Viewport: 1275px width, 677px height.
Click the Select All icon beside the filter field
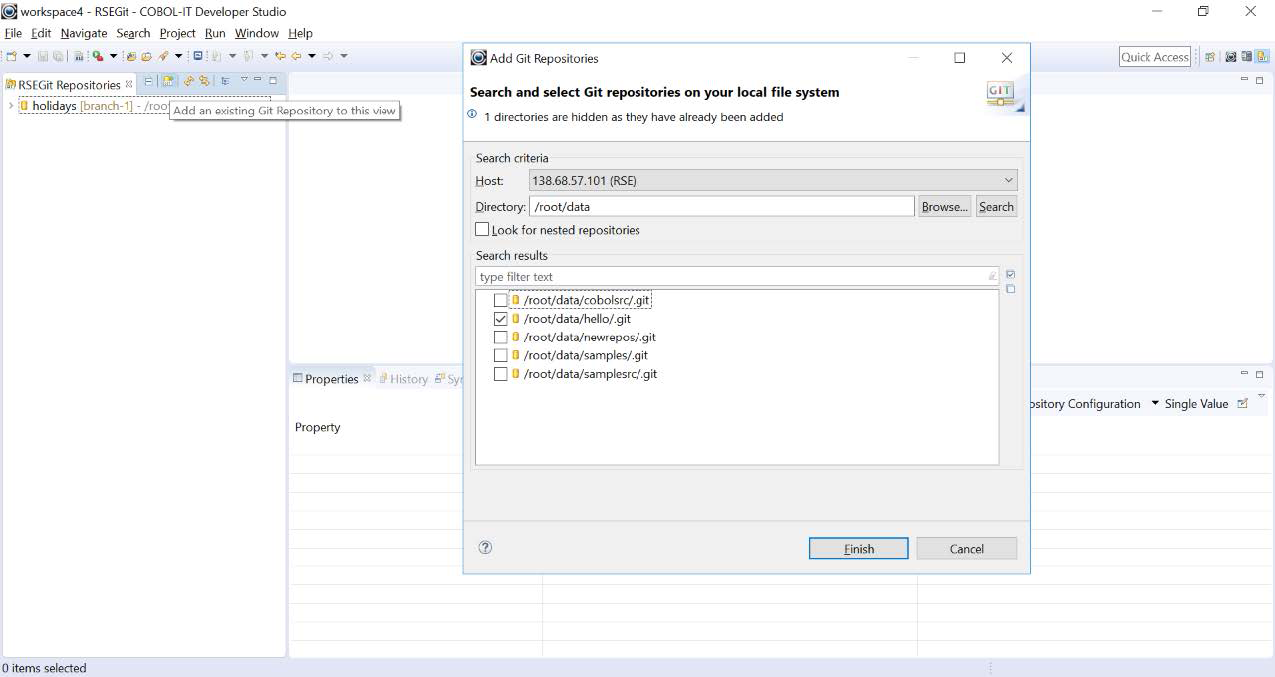[1010, 273]
